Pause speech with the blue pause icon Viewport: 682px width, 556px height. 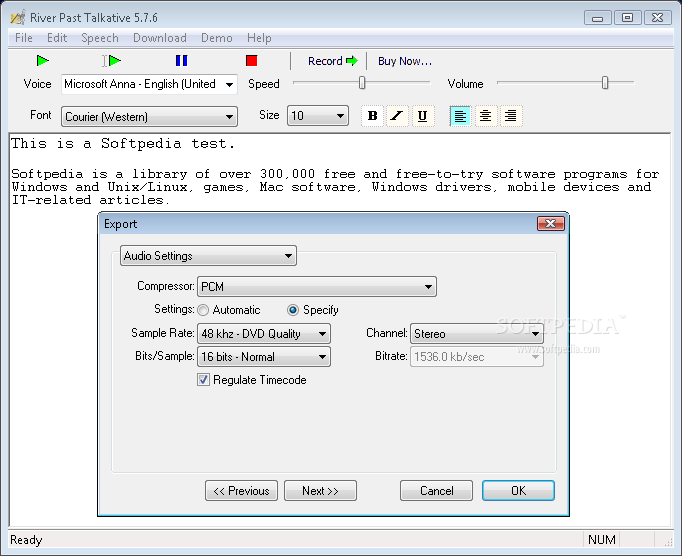coord(181,60)
